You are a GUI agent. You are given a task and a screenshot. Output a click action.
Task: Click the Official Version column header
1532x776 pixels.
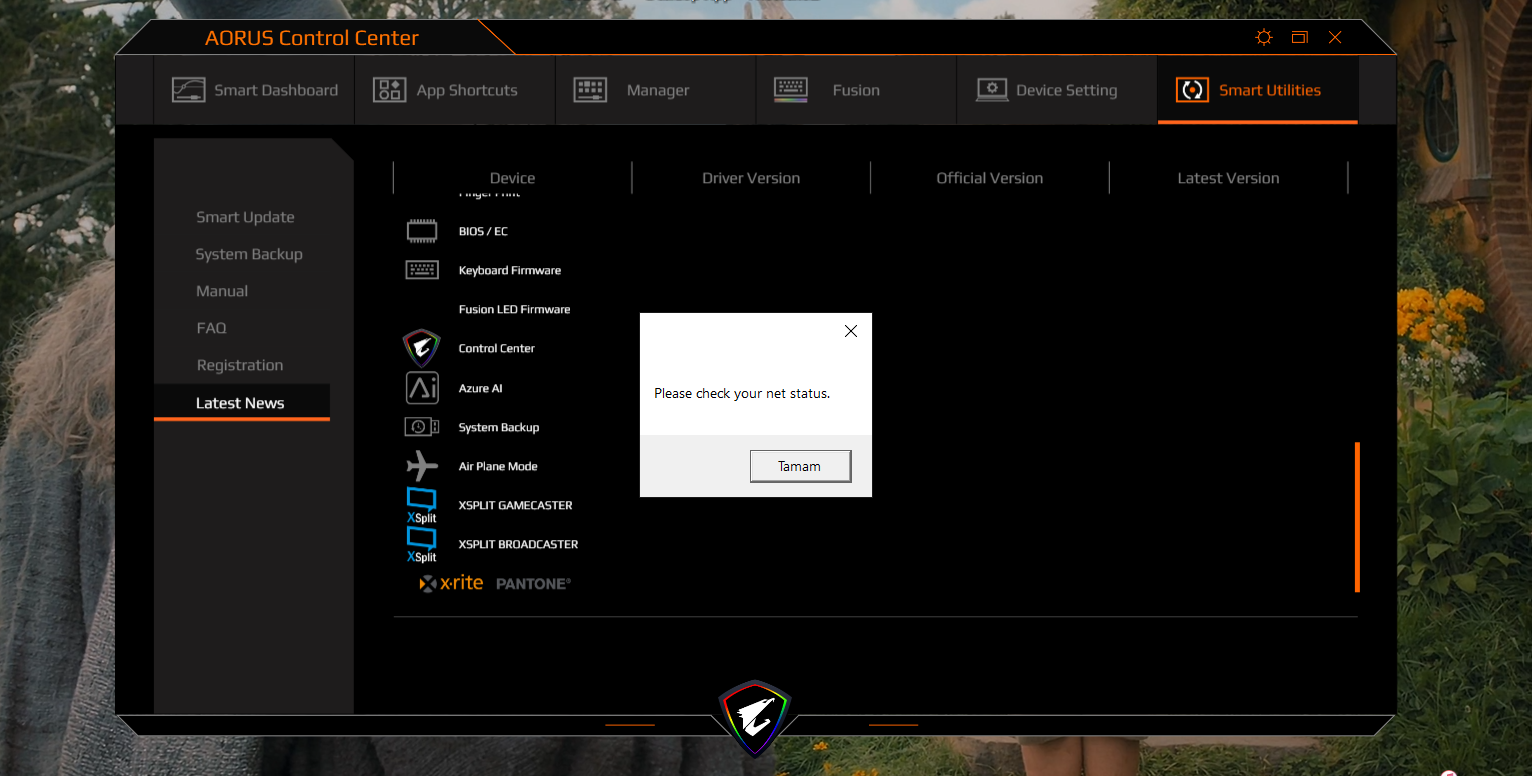click(990, 178)
